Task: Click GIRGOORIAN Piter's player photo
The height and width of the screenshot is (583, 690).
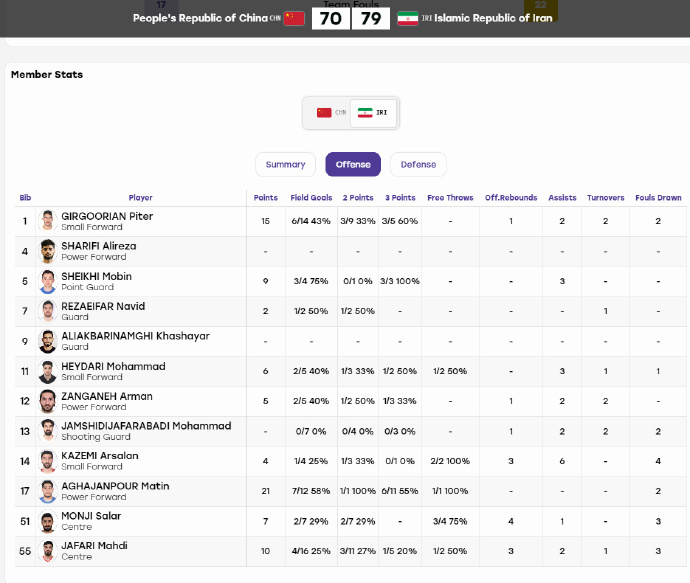Action: coord(48,221)
